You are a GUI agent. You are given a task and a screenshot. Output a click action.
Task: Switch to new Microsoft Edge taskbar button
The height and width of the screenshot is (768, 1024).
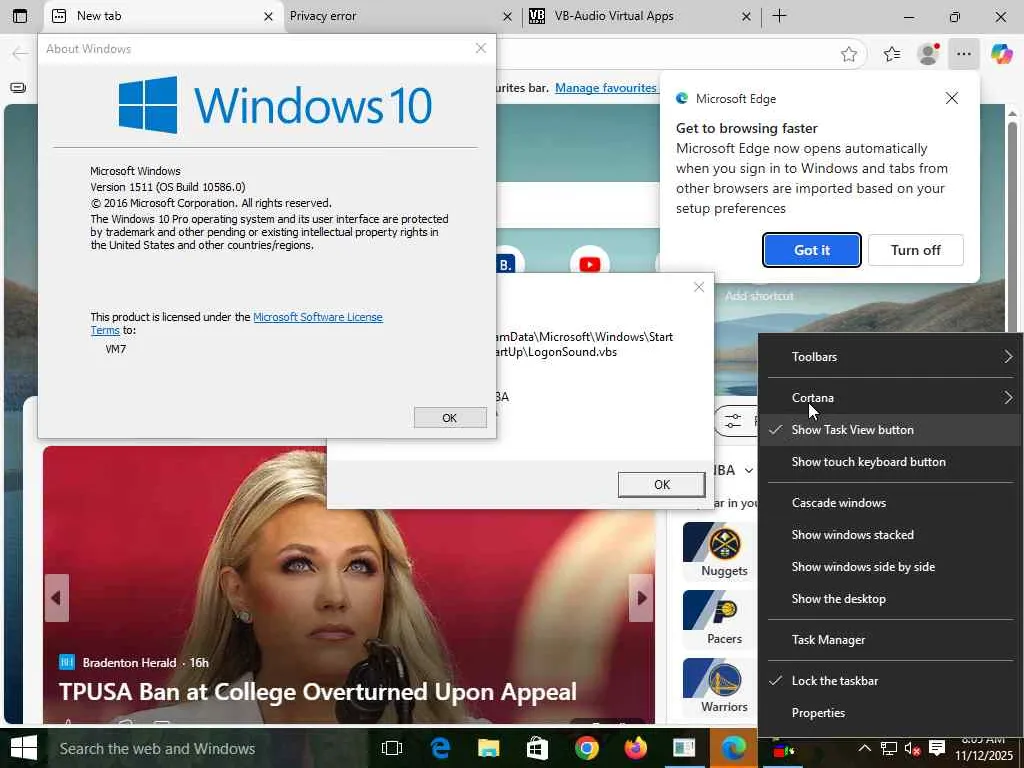coord(733,748)
